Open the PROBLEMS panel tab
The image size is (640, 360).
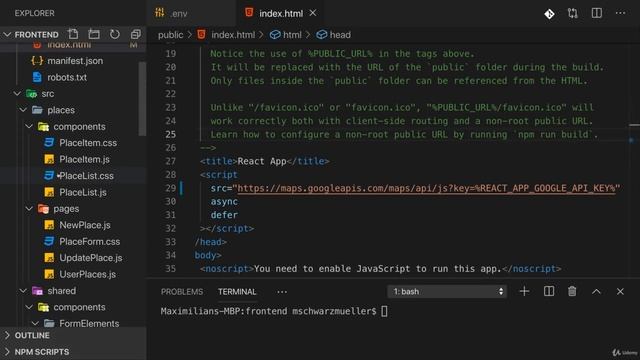182,292
